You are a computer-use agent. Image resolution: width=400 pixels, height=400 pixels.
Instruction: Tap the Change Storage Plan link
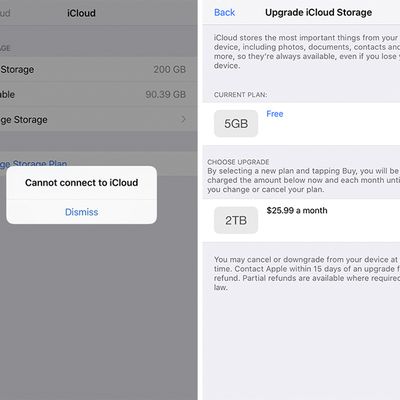click(33, 164)
